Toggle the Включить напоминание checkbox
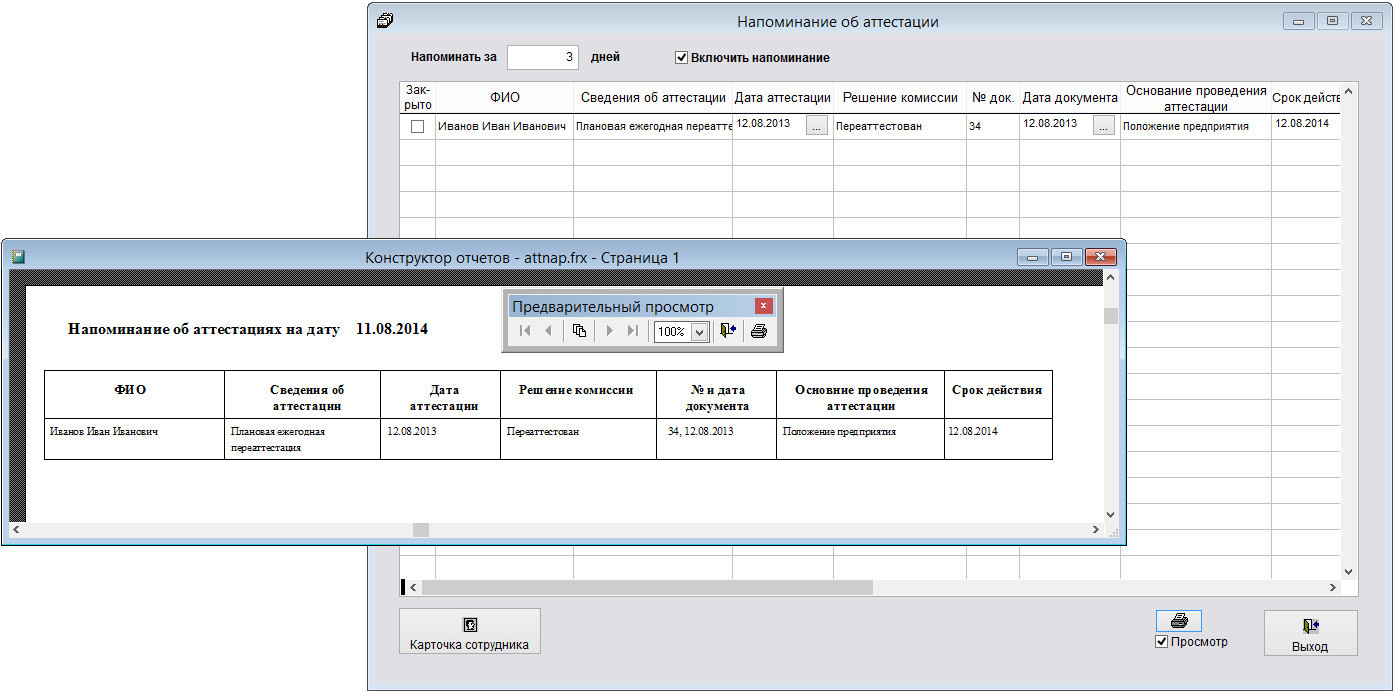Viewport: 1393px width, 692px height. click(x=682, y=58)
